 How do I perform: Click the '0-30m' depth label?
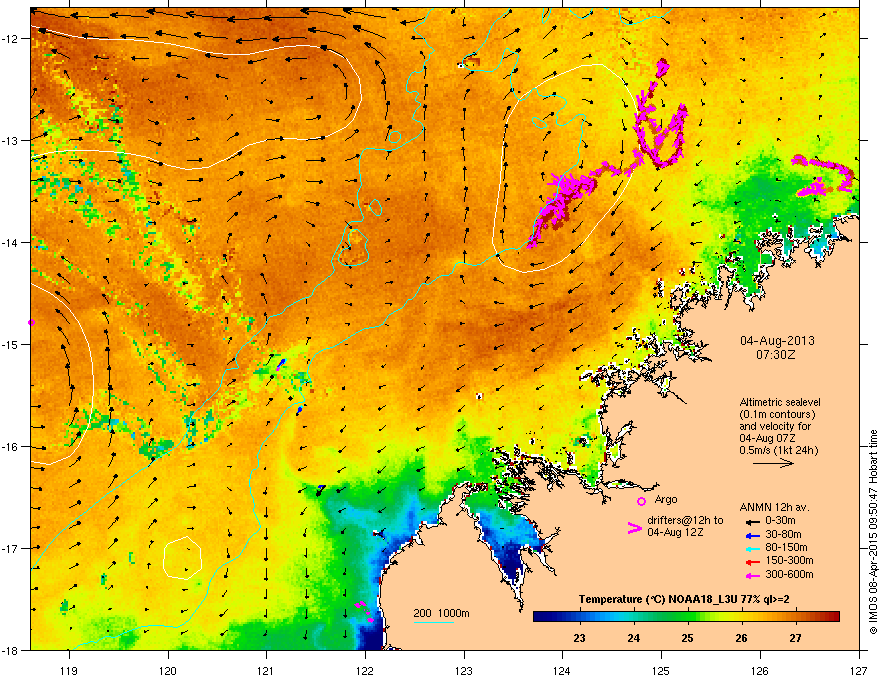click(x=780, y=521)
